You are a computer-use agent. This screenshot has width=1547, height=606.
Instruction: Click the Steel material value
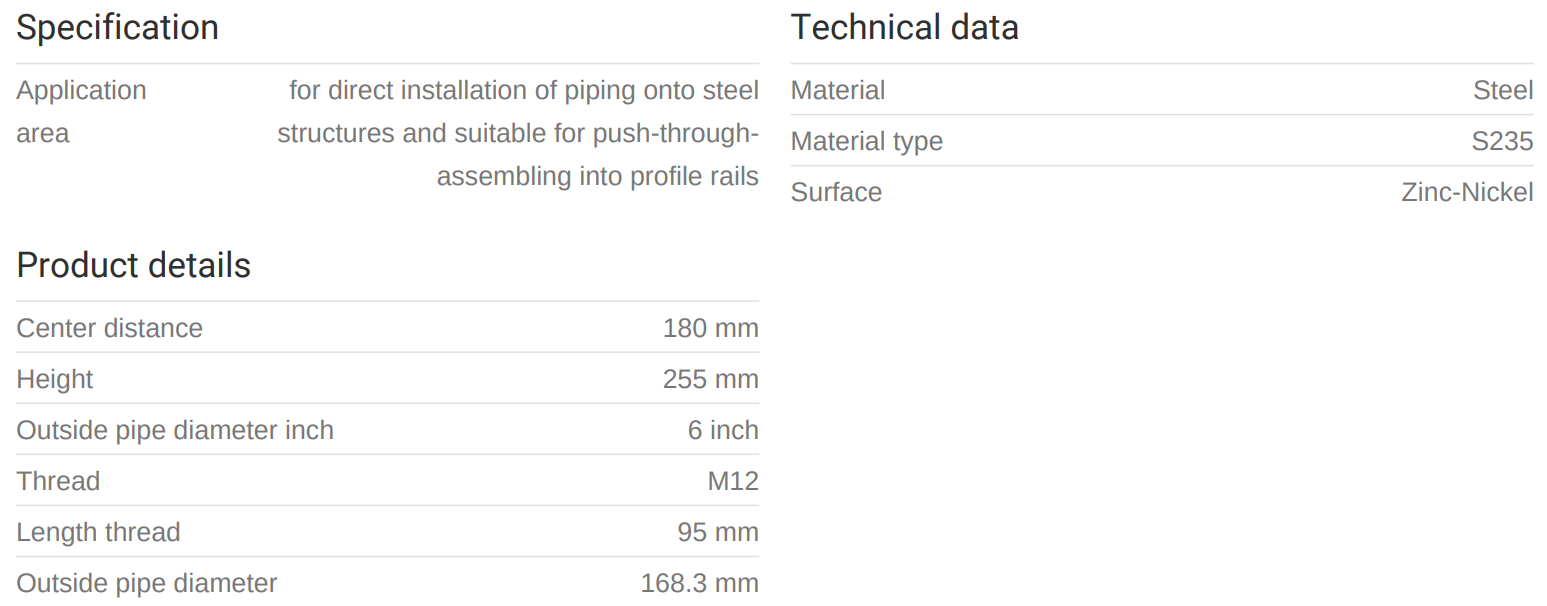point(1502,91)
